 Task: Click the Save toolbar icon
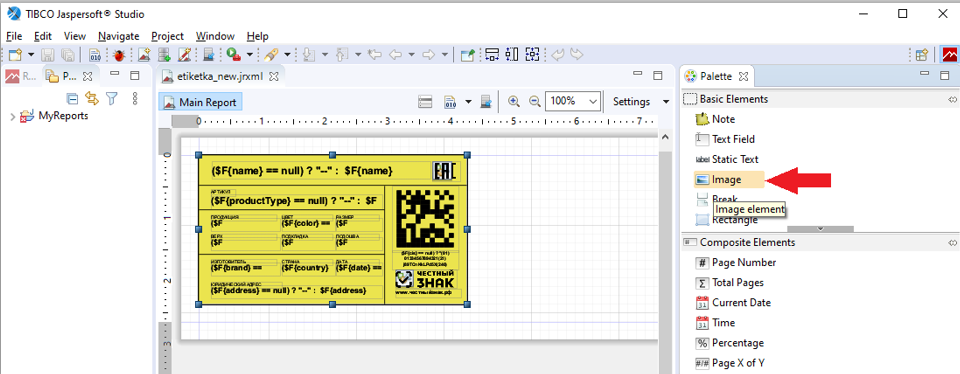(48, 55)
